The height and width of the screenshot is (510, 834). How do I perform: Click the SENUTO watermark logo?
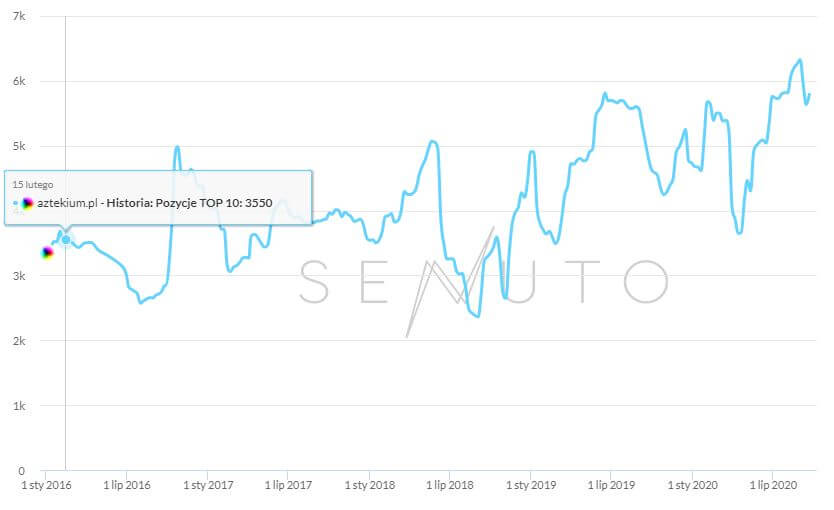(x=484, y=282)
